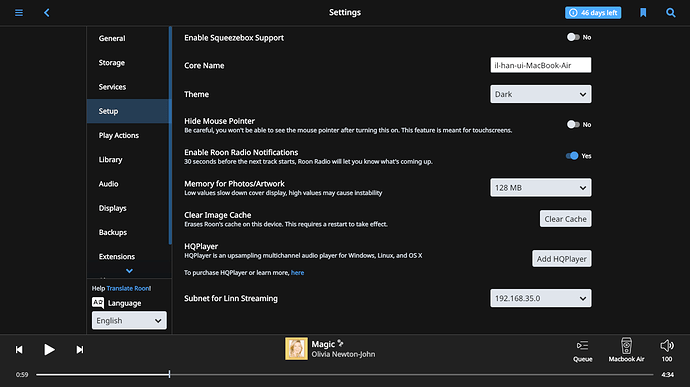Open the Storage settings tab
This screenshot has height=387, width=690.
pos(128,63)
